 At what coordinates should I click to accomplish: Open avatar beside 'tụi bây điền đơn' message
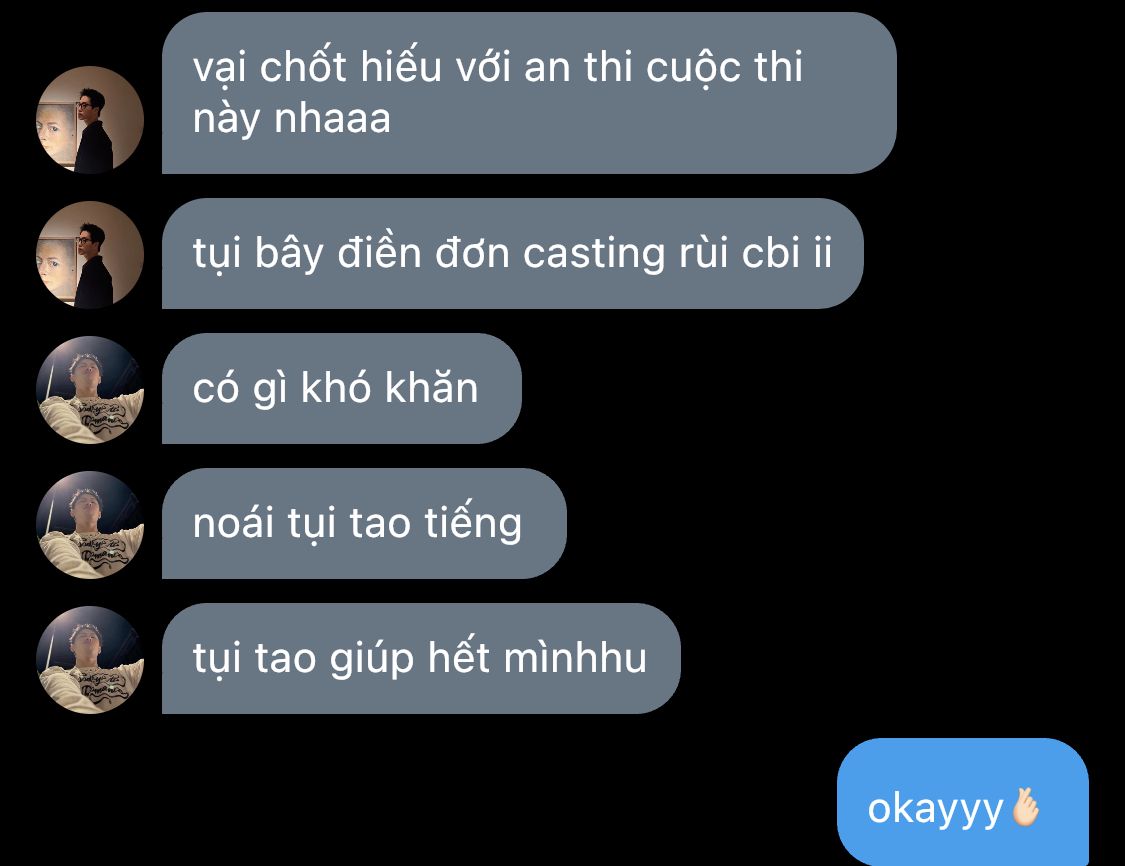coord(90,255)
